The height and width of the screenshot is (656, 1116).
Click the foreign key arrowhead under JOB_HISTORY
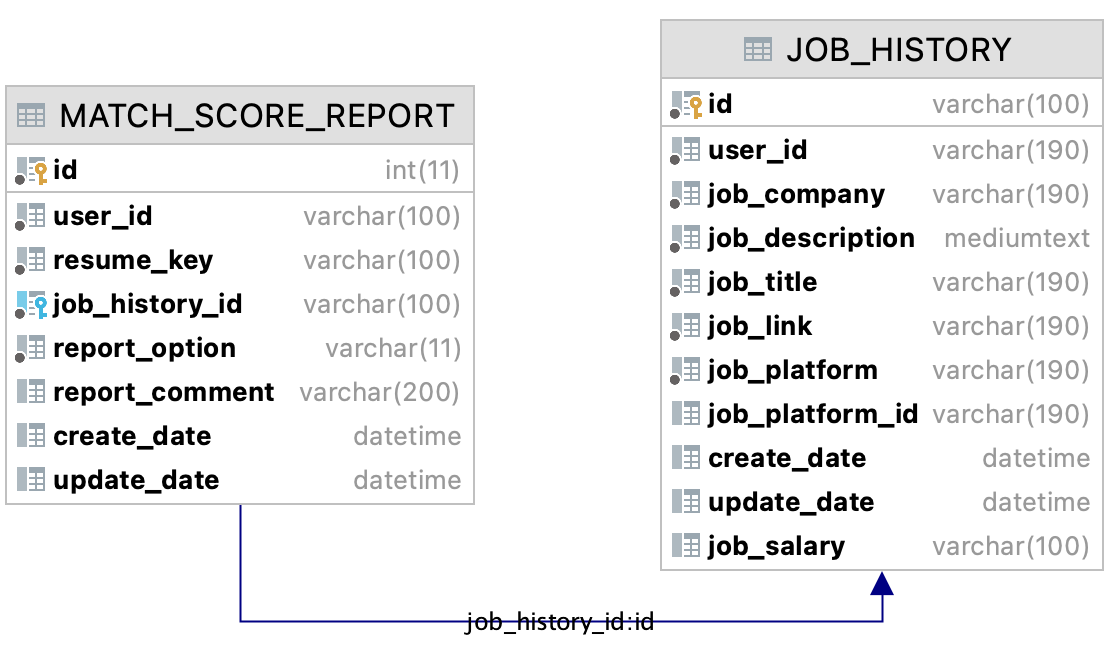[x=882, y=583]
